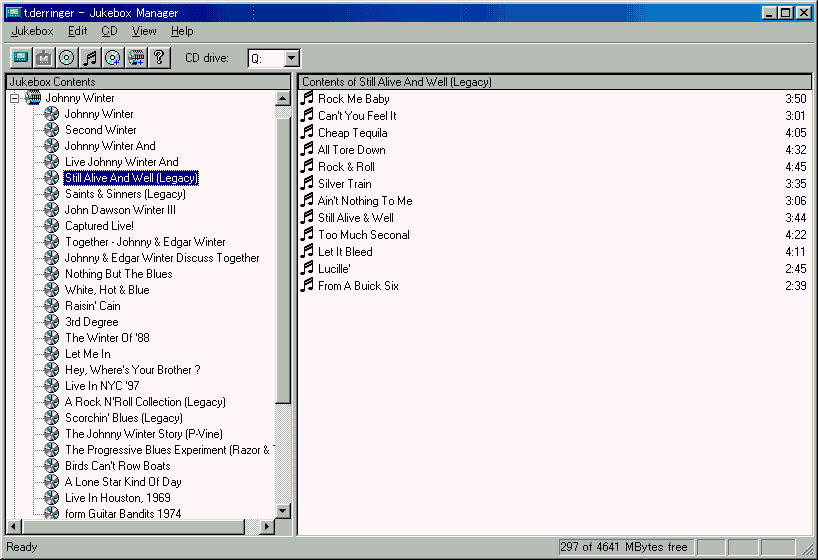Collapse the Johnny Winter tree node
The width and height of the screenshot is (818, 560).
click(14, 98)
